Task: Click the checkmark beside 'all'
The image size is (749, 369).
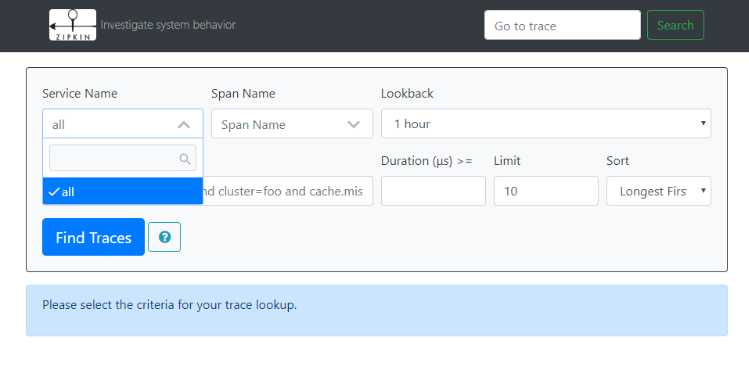Action: coord(54,192)
